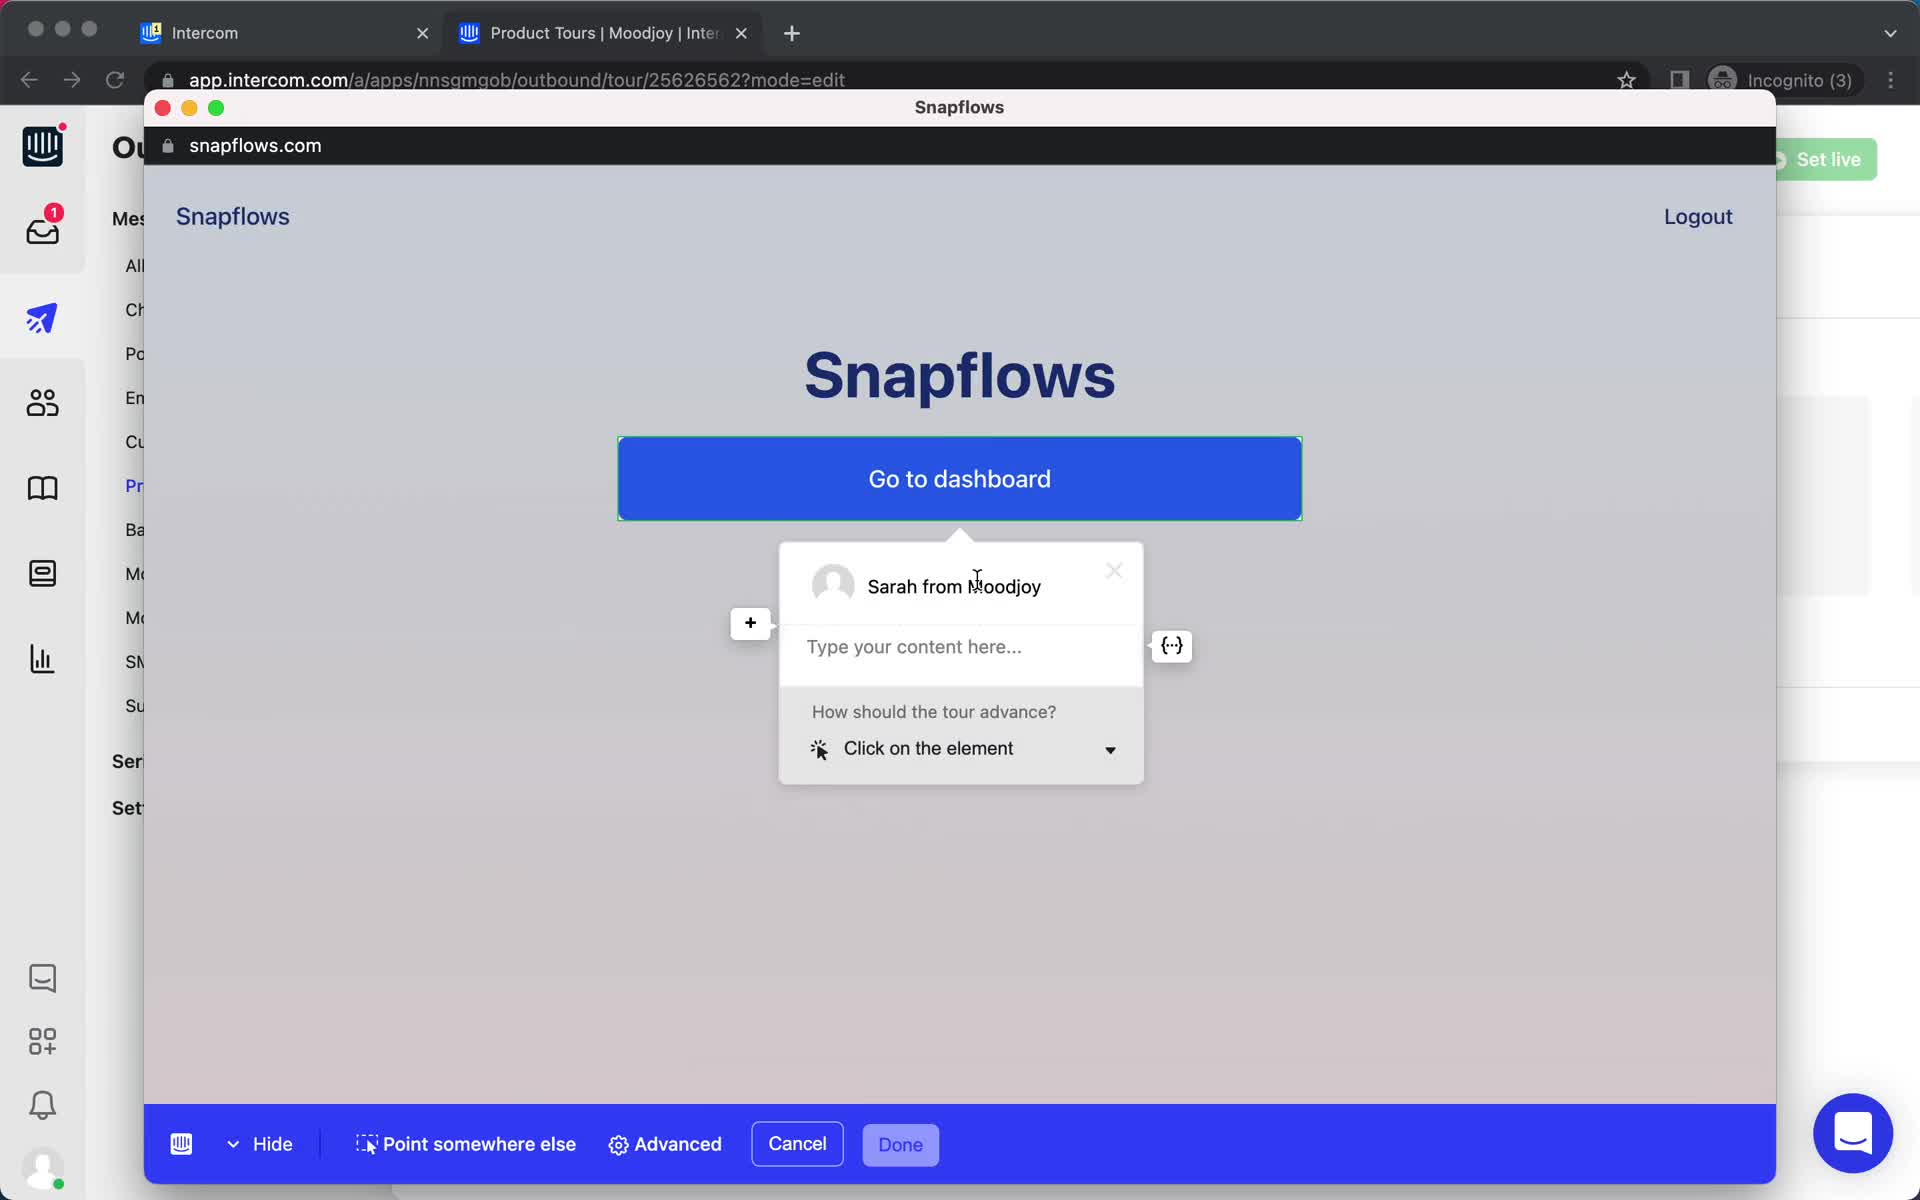
Task: Click Point somewhere else to reposition tooltip
Action: tap(464, 1143)
